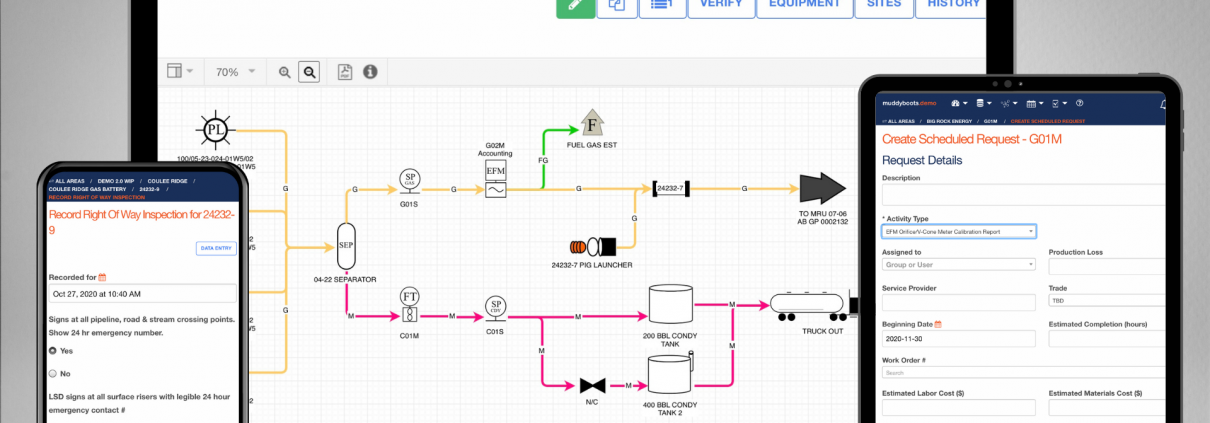Open the panel layout dropdown
This screenshot has width=1210, height=423.
(x=180, y=72)
